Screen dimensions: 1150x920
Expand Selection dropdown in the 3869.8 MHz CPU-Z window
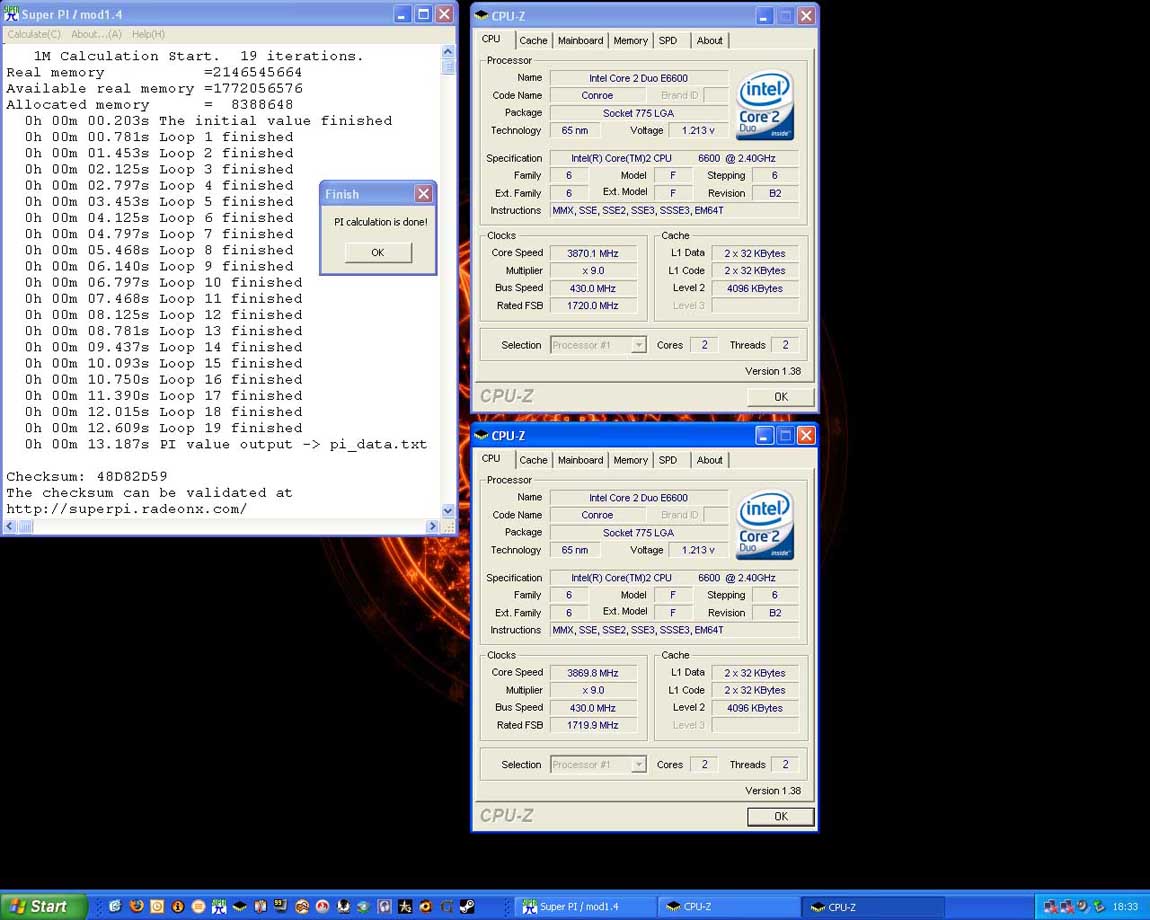(x=639, y=764)
